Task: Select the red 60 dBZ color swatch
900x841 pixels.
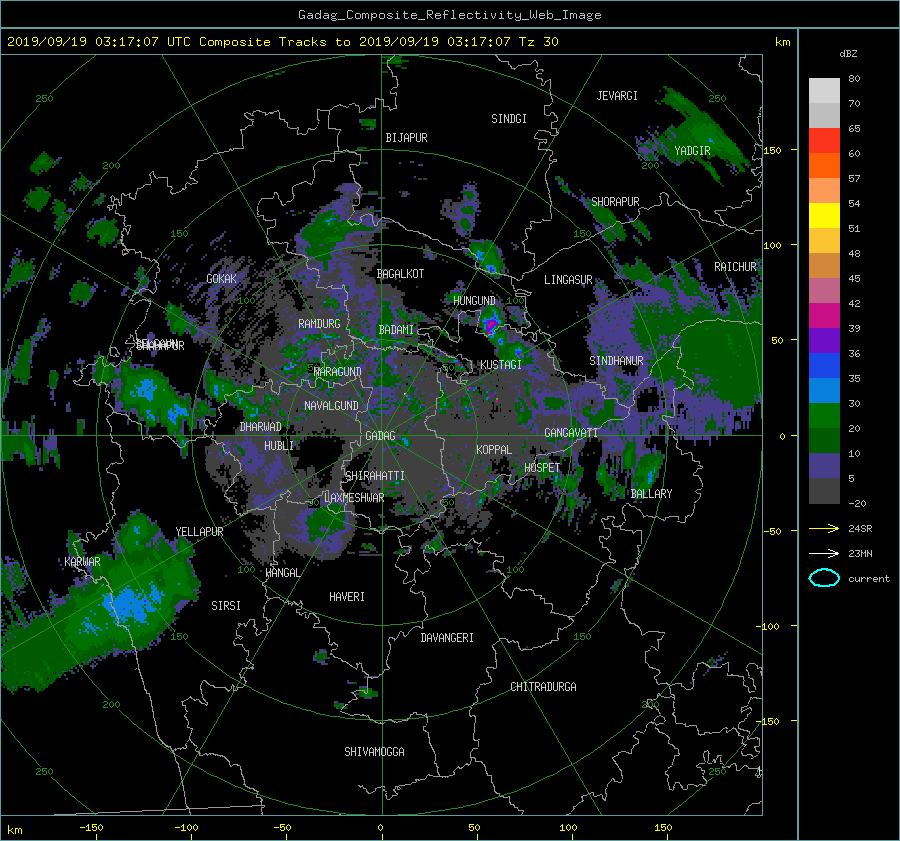Action: pyautogui.click(x=824, y=141)
